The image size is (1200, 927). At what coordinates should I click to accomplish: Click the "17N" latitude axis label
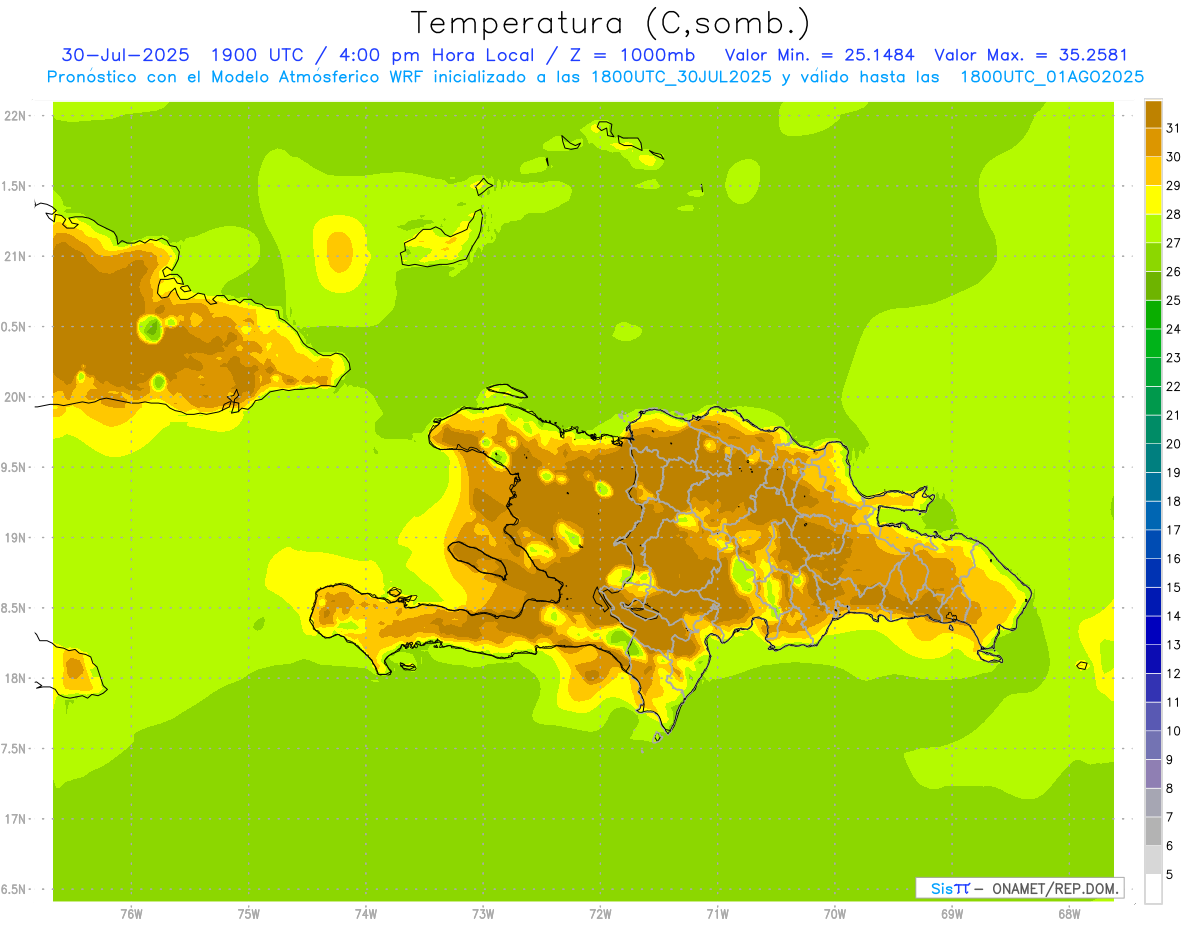[15, 819]
